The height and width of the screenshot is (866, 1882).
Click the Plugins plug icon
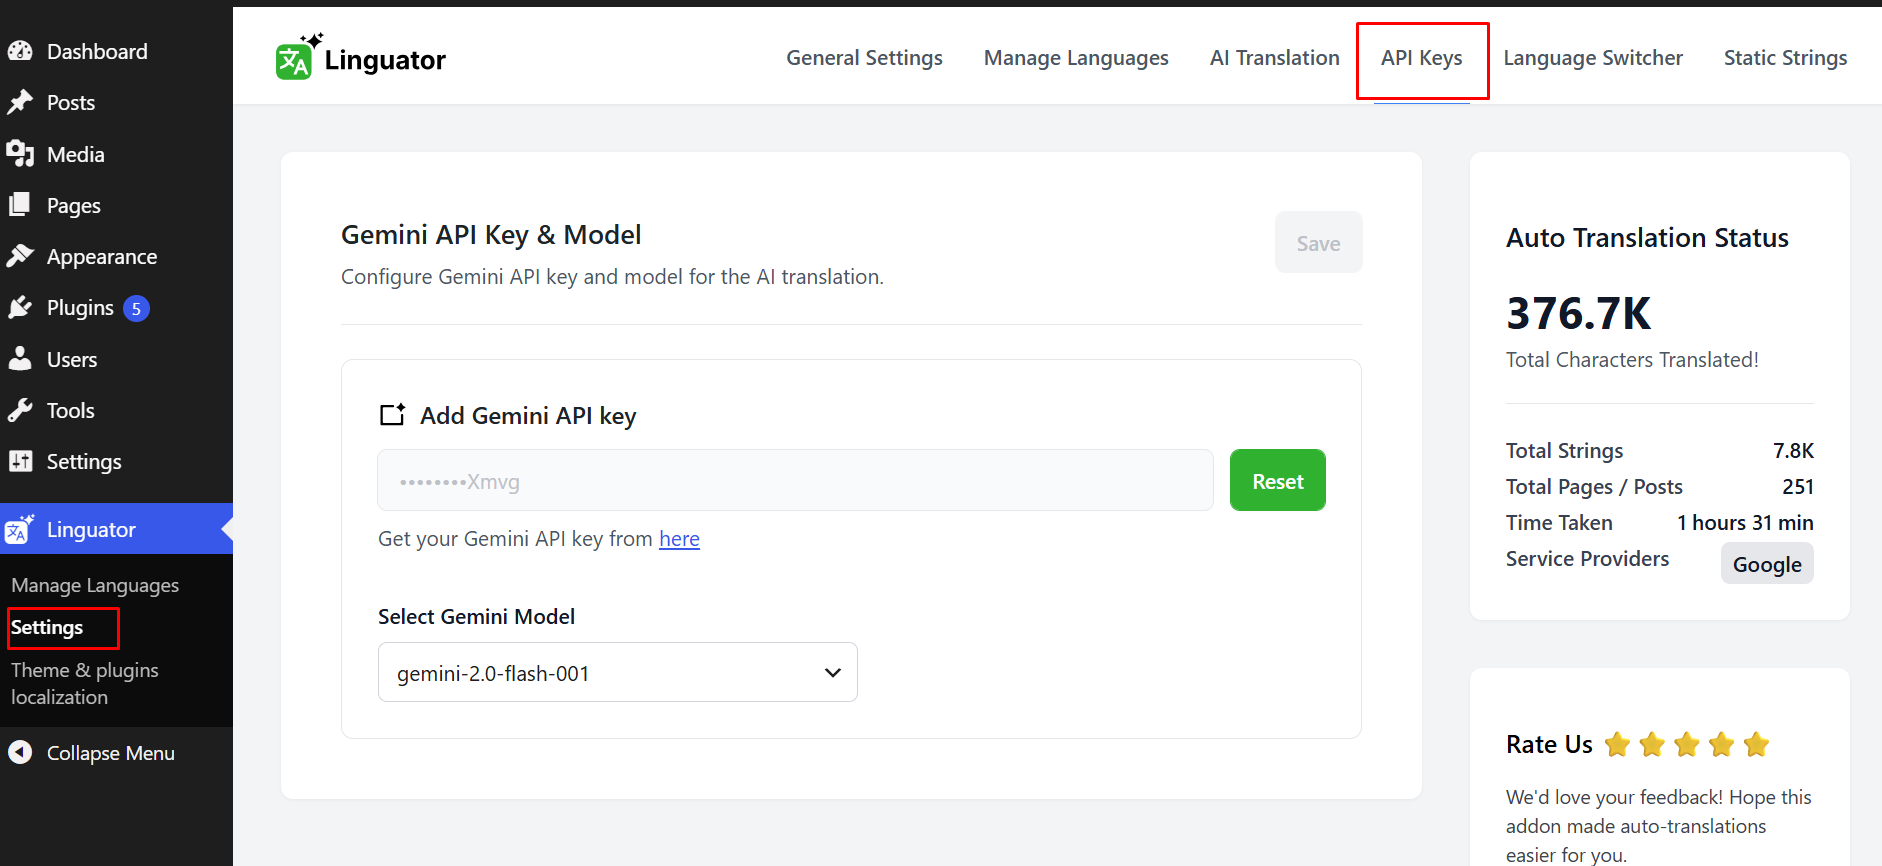coord(20,308)
